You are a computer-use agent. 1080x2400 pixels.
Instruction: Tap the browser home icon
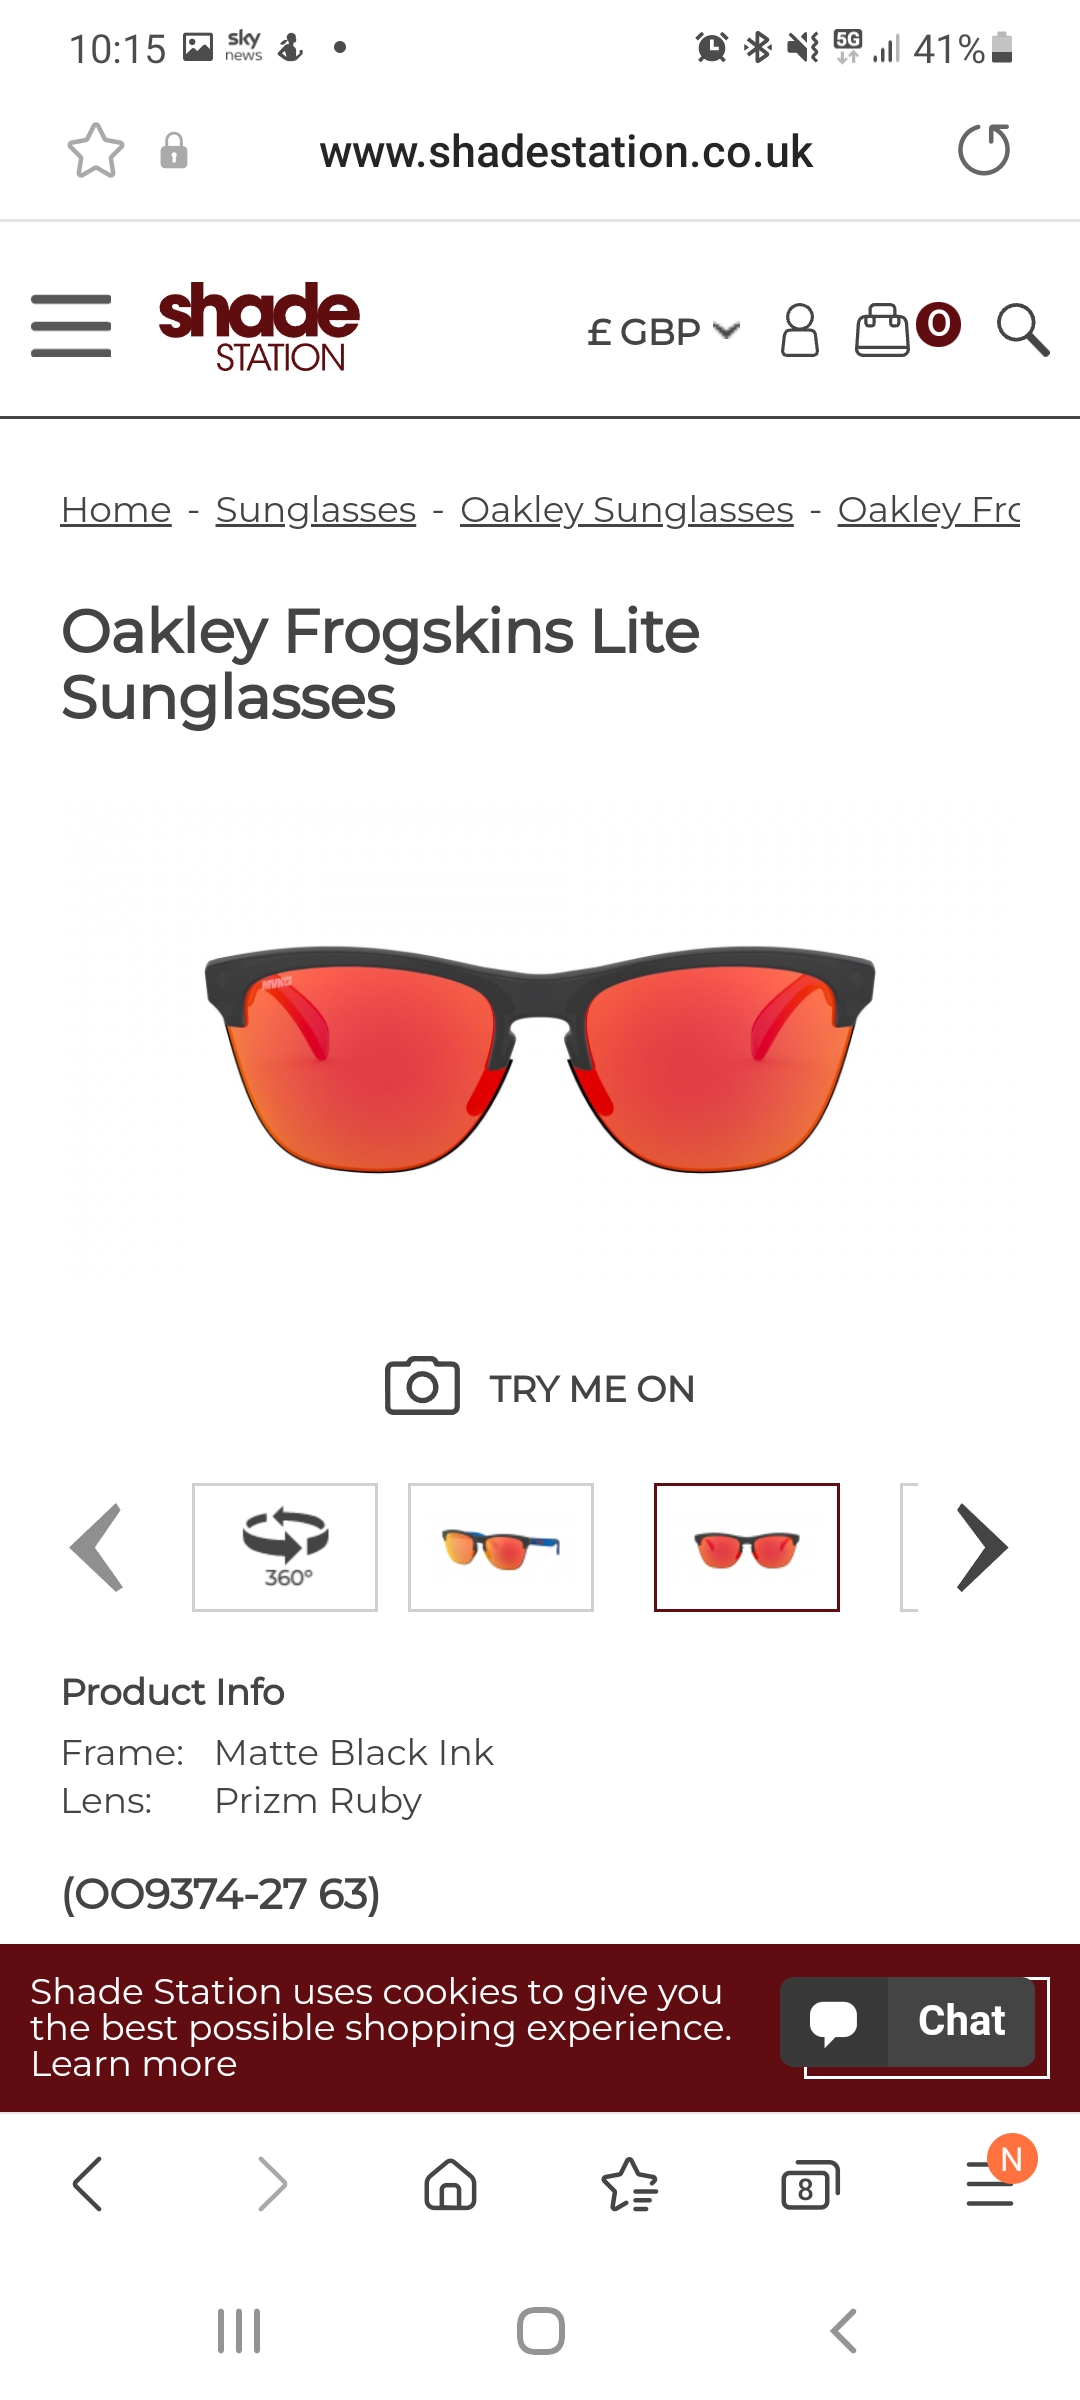pyautogui.click(x=451, y=2184)
